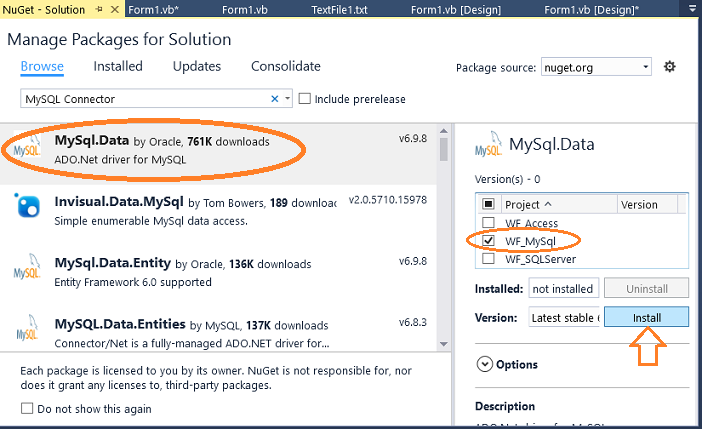The width and height of the screenshot is (702, 429).
Task: Click the package list scroll down arrow
Action: pyautogui.click(x=444, y=344)
